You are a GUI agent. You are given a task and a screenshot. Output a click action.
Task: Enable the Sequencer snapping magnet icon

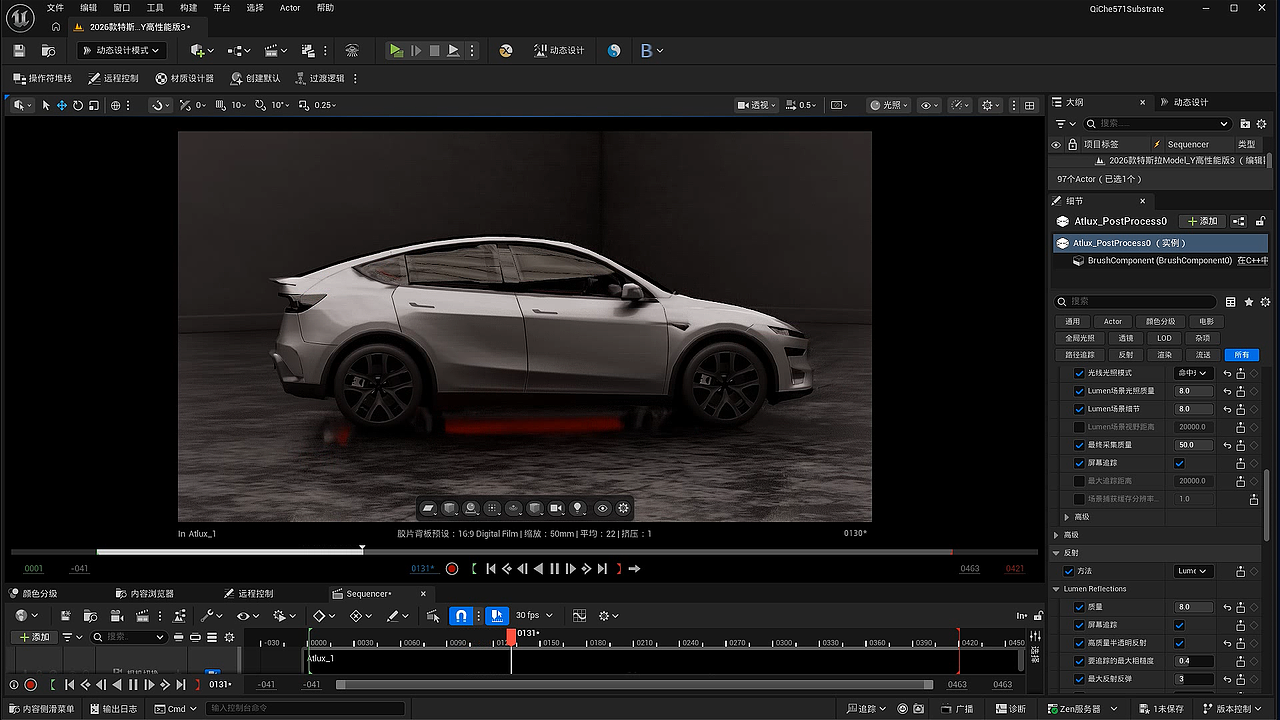[x=460, y=616]
